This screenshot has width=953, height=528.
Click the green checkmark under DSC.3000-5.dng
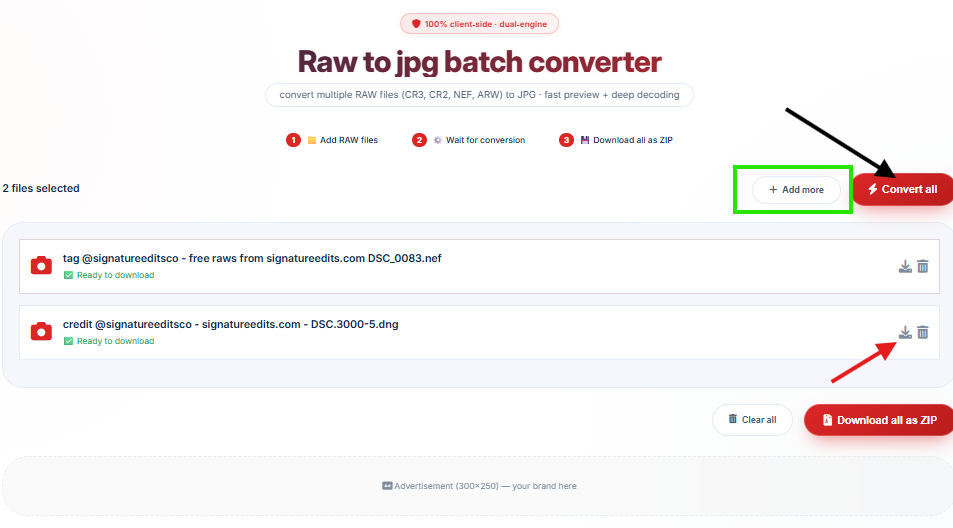coord(68,341)
